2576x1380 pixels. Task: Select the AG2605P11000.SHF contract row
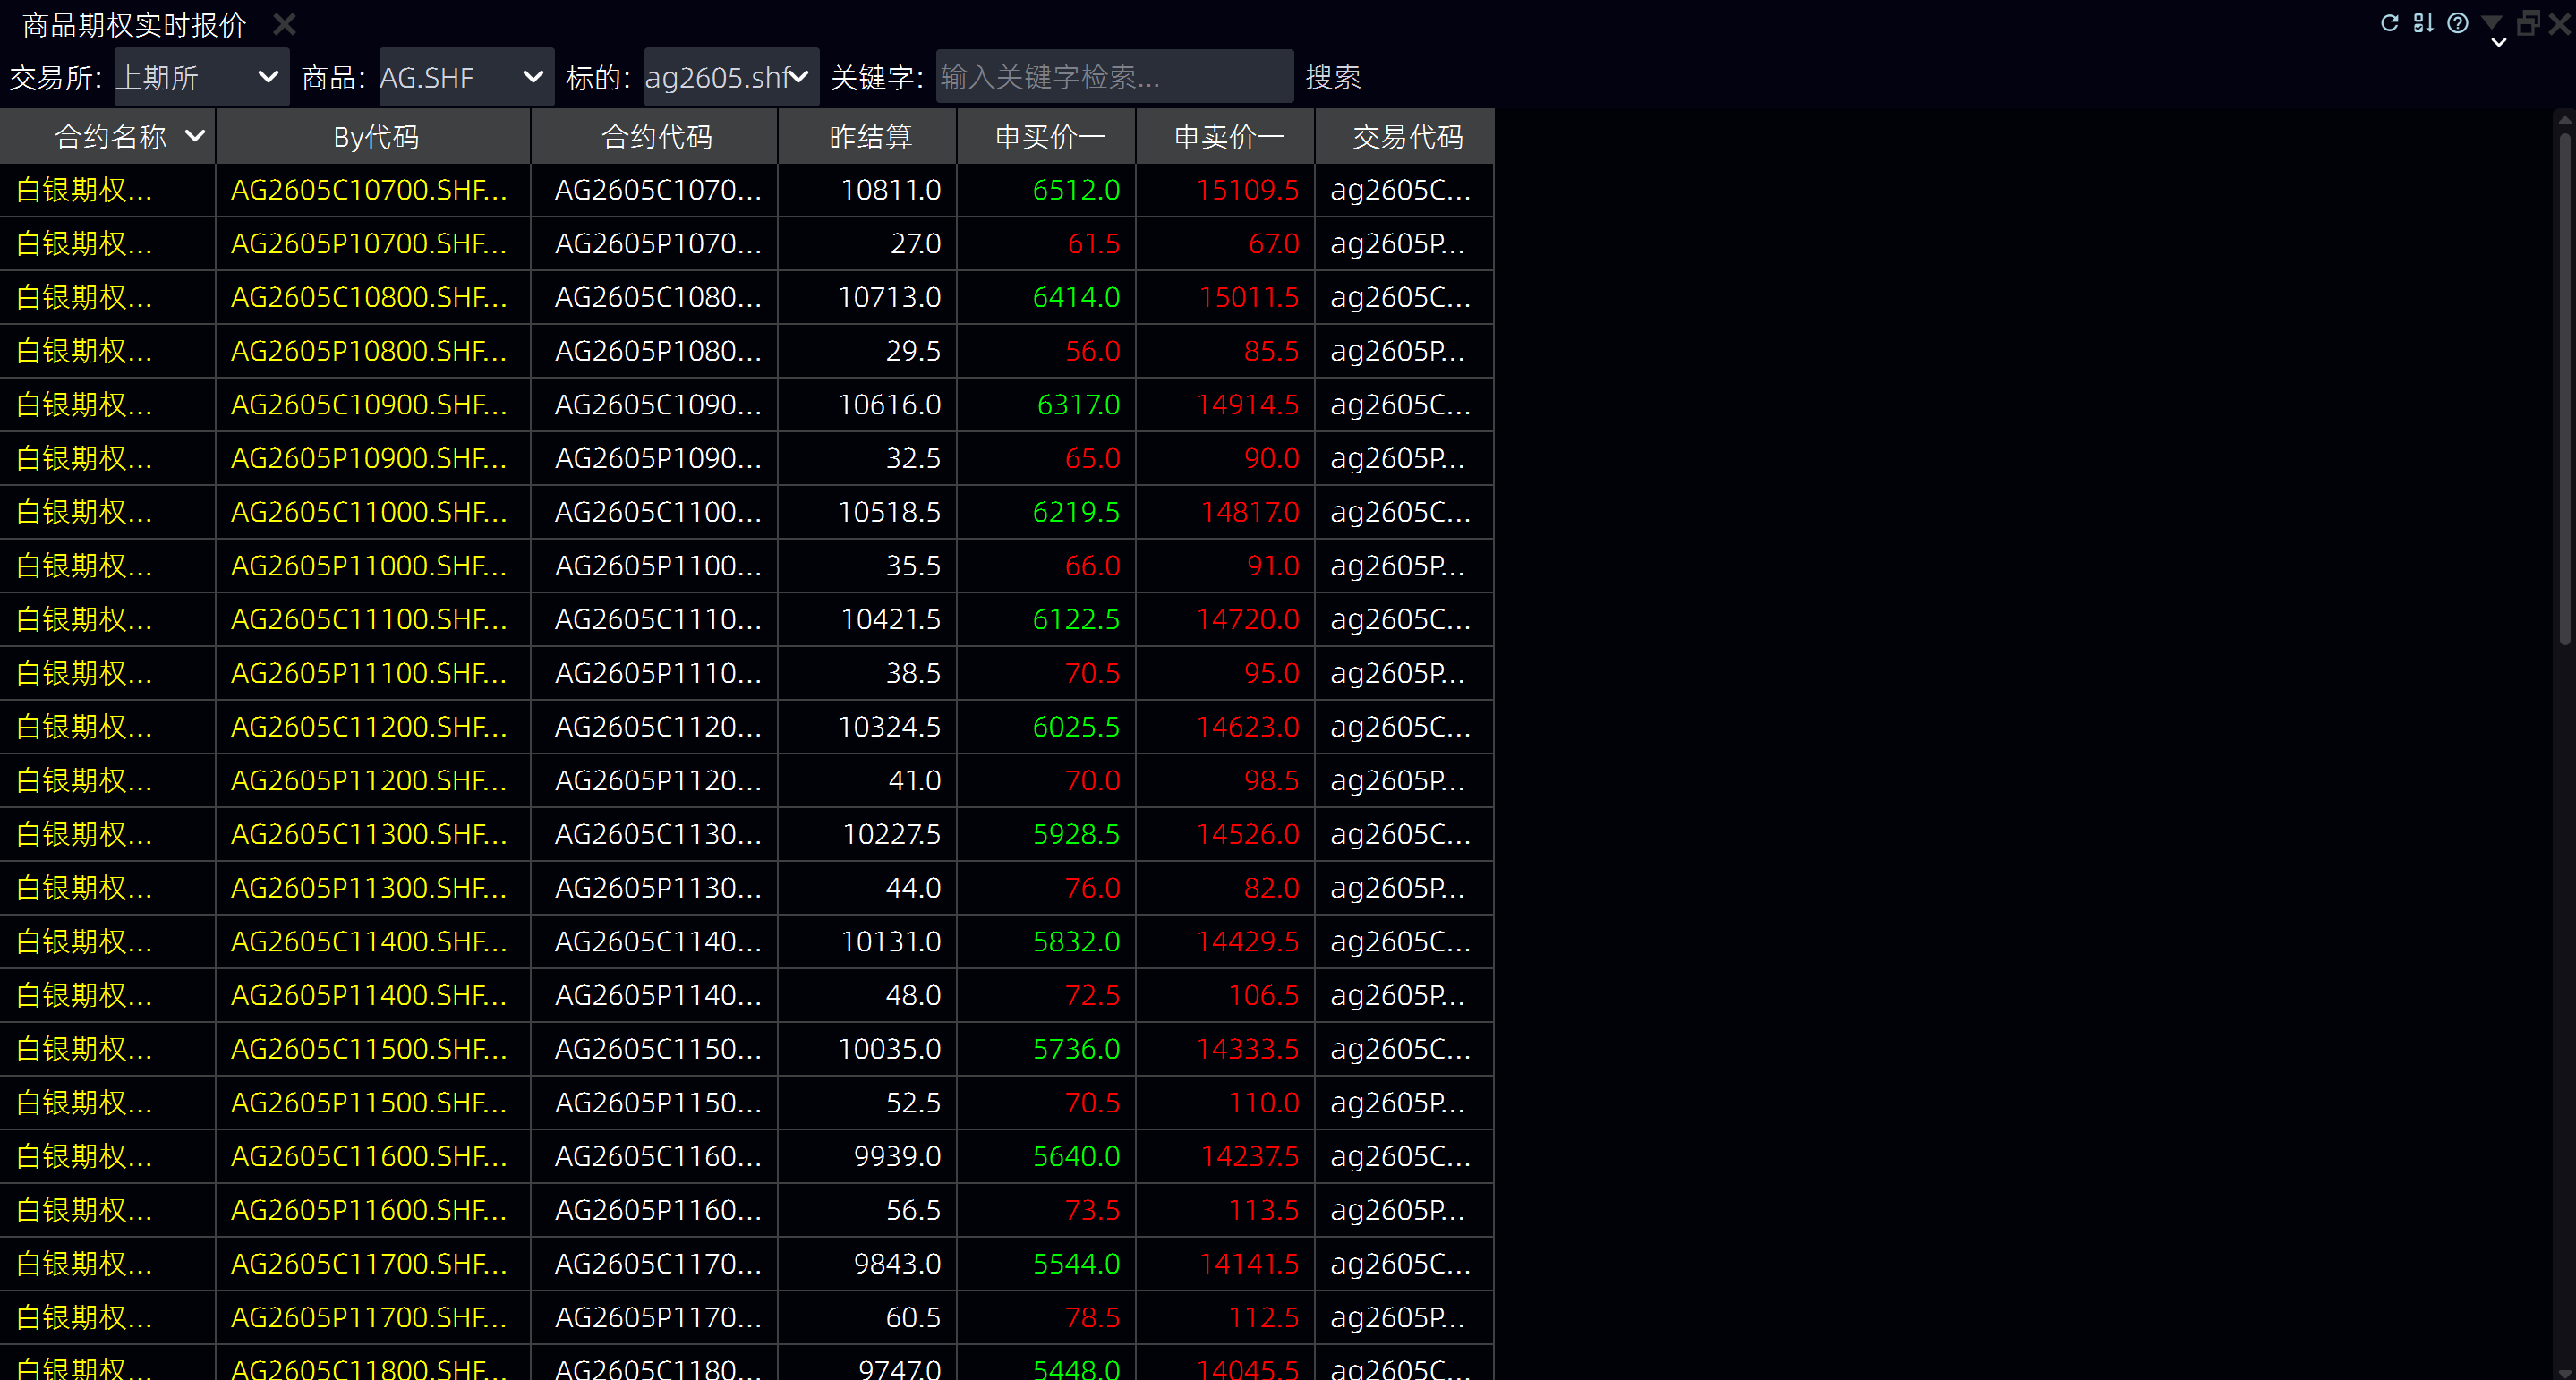(x=368, y=566)
